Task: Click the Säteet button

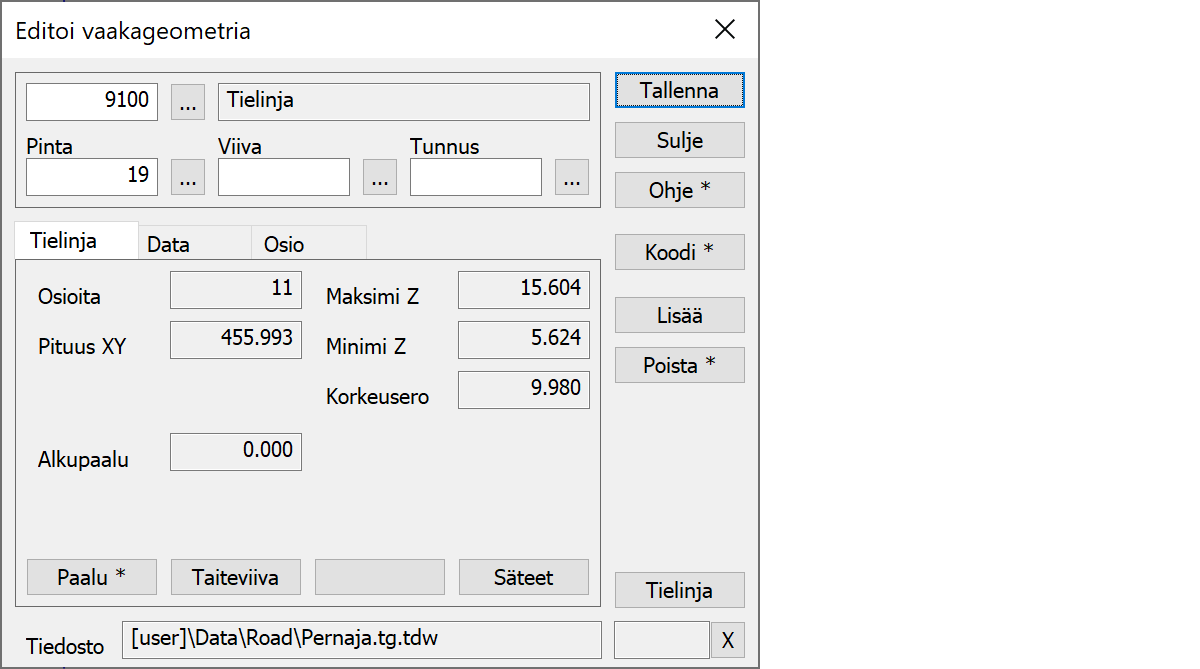Action: [523, 576]
